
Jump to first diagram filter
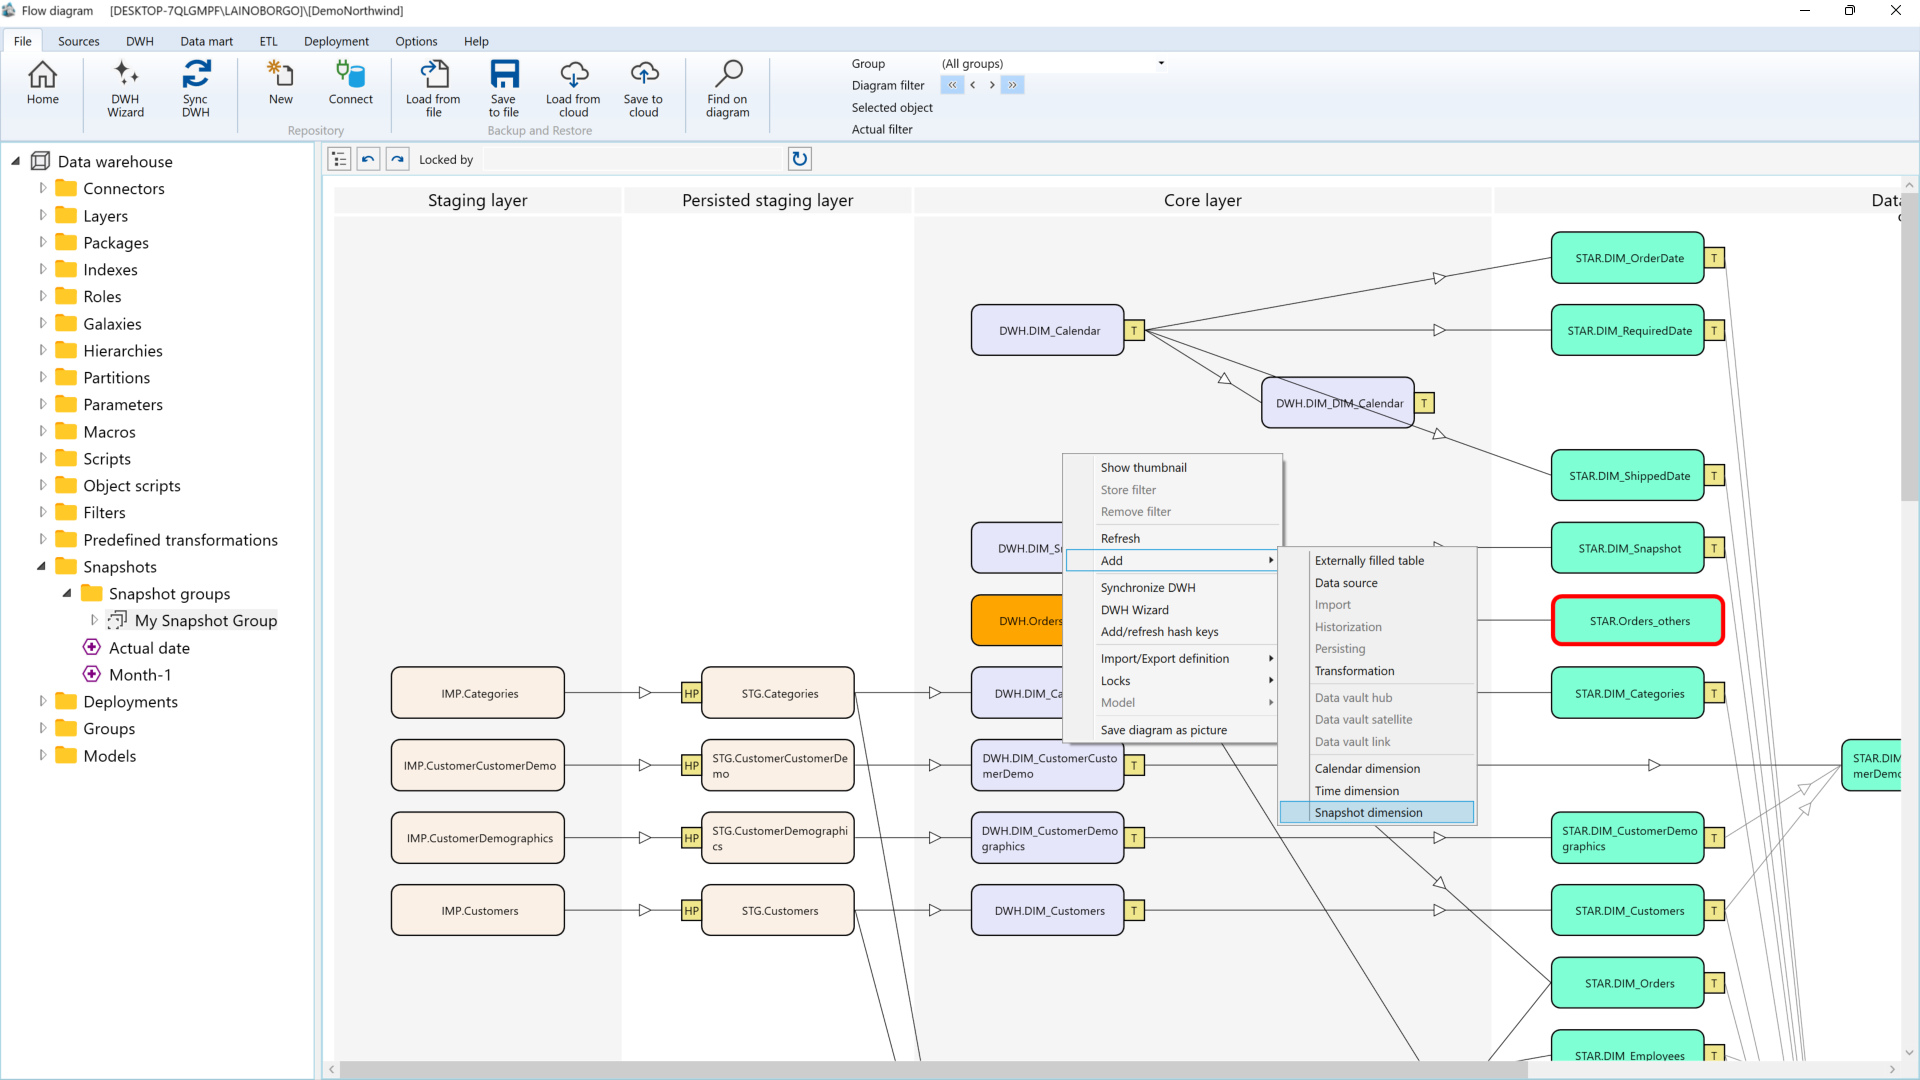pyautogui.click(x=952, y=85)
